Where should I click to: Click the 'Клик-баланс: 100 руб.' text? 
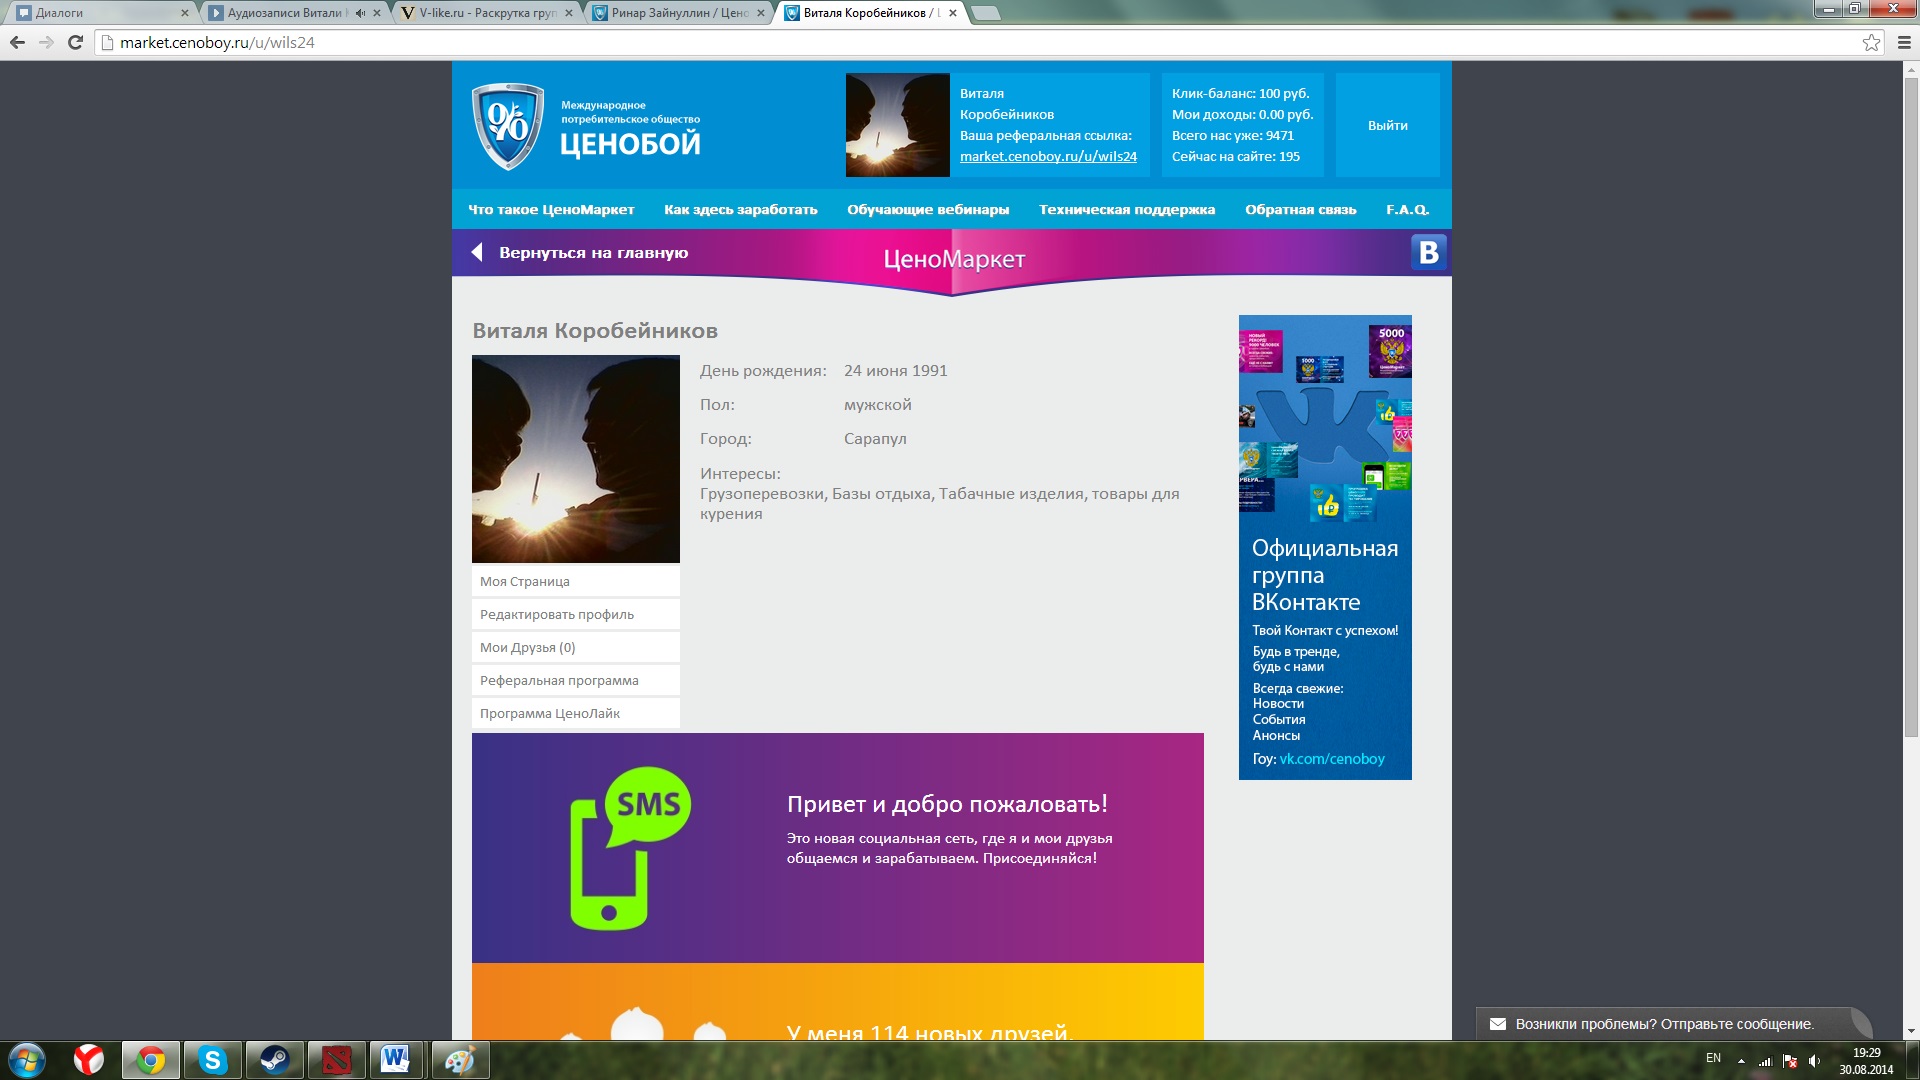(1240, 93)
